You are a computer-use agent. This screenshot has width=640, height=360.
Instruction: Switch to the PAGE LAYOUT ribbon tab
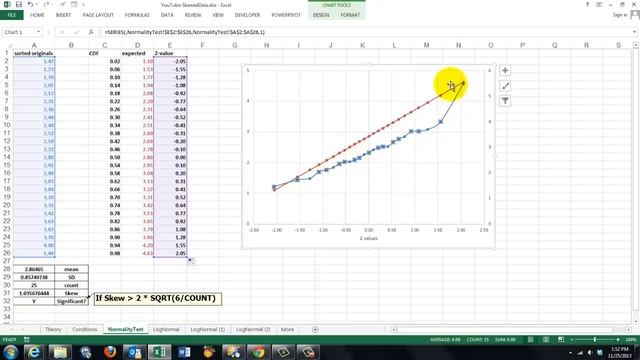98,15
